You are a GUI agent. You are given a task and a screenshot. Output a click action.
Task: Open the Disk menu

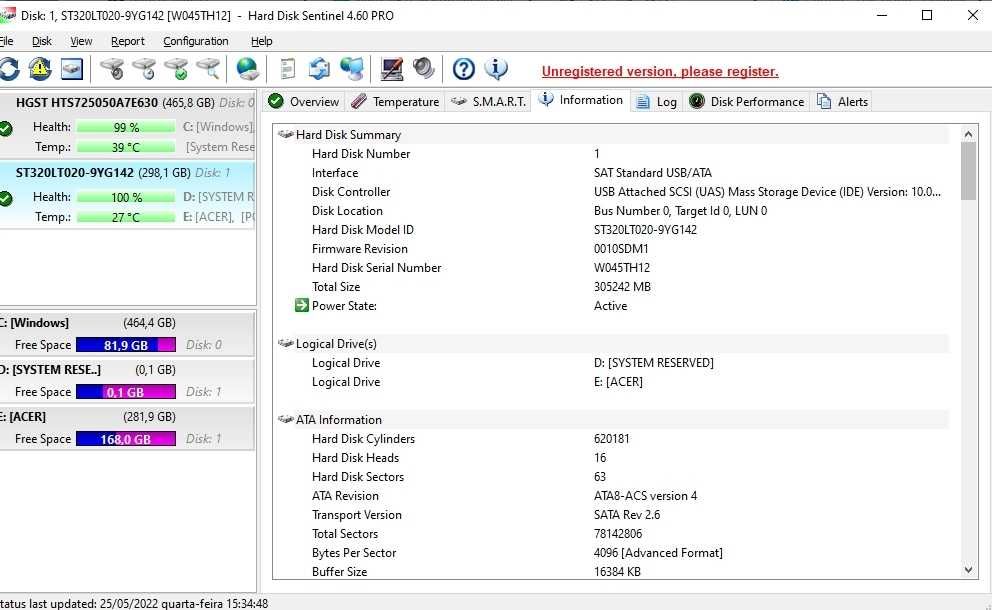(x=42, y=41)
